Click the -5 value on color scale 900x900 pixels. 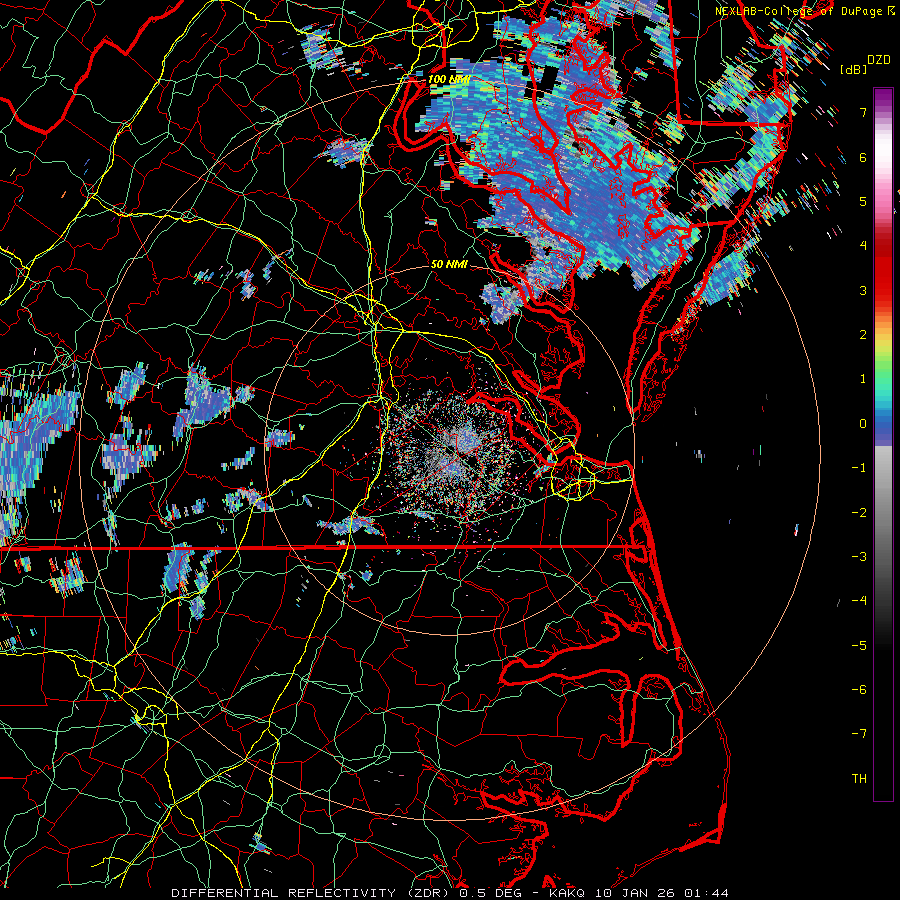pyautogui.click(x=859, y=645)
